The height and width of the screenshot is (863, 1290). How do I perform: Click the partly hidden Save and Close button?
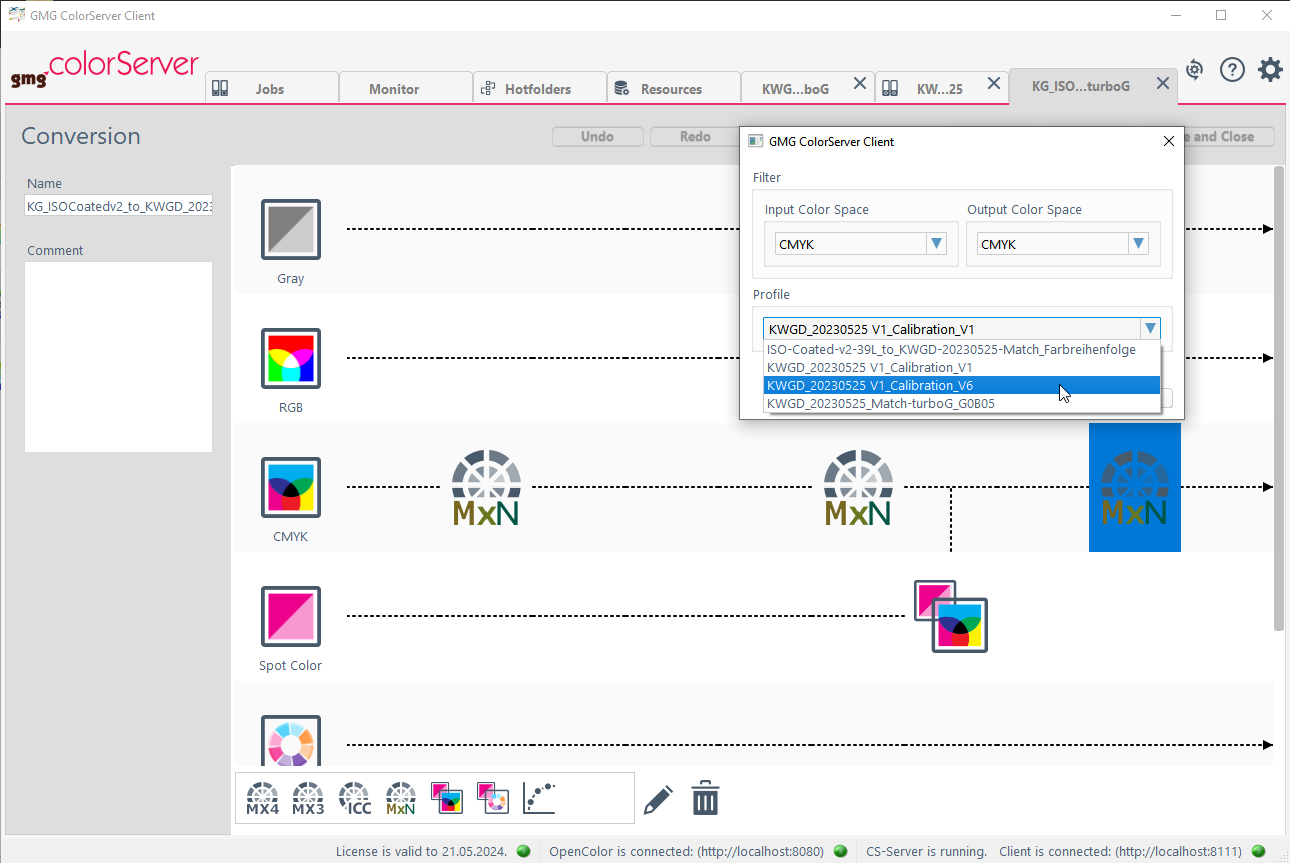click(1229, 137)
